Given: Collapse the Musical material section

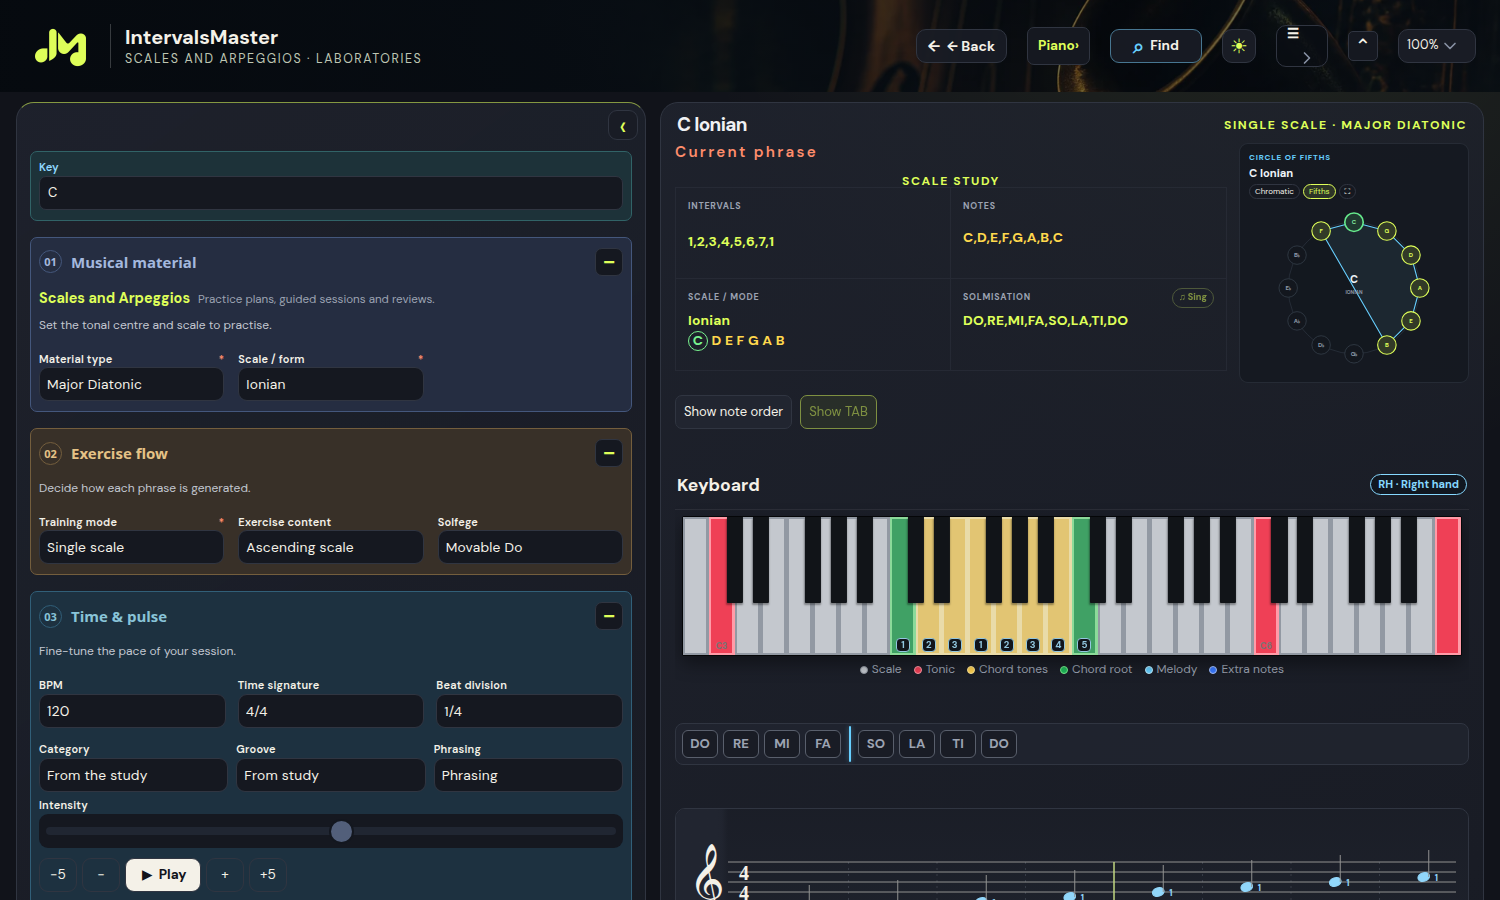Looking at the screenshot, I should click(609, 262).
